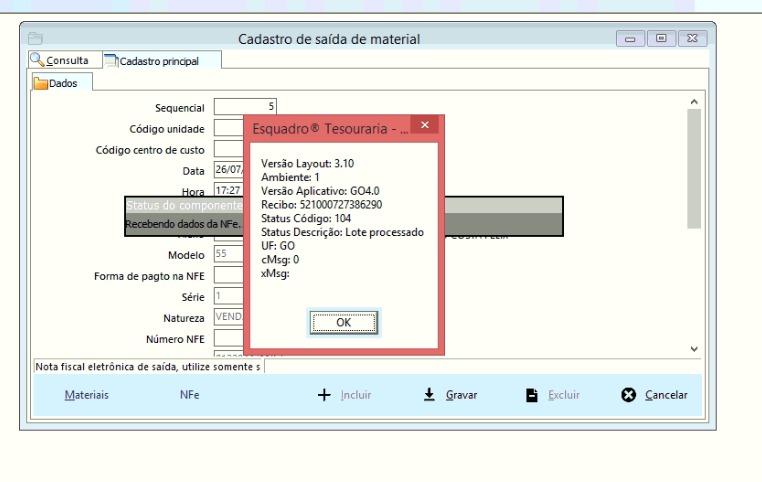Click the vertical scrollbar thumb
The height and width of the screenshot is (482, 762).
tap(694, 169)
